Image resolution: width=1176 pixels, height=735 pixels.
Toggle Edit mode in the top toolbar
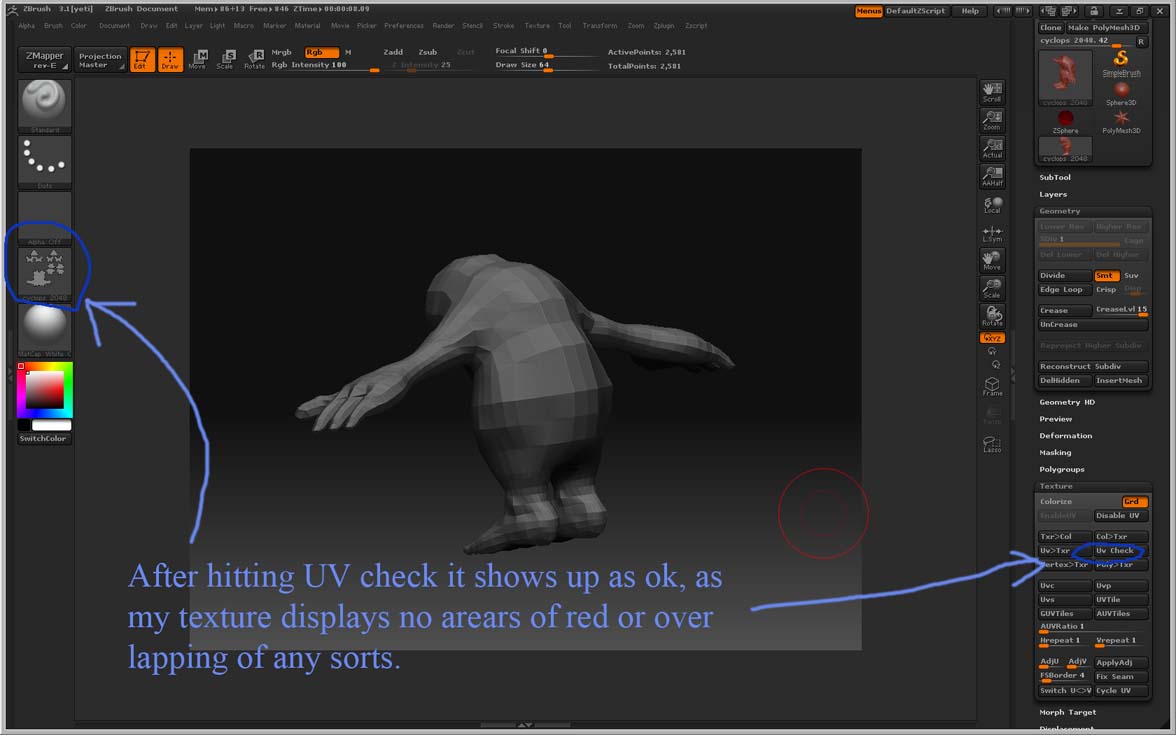pos(142,59)
